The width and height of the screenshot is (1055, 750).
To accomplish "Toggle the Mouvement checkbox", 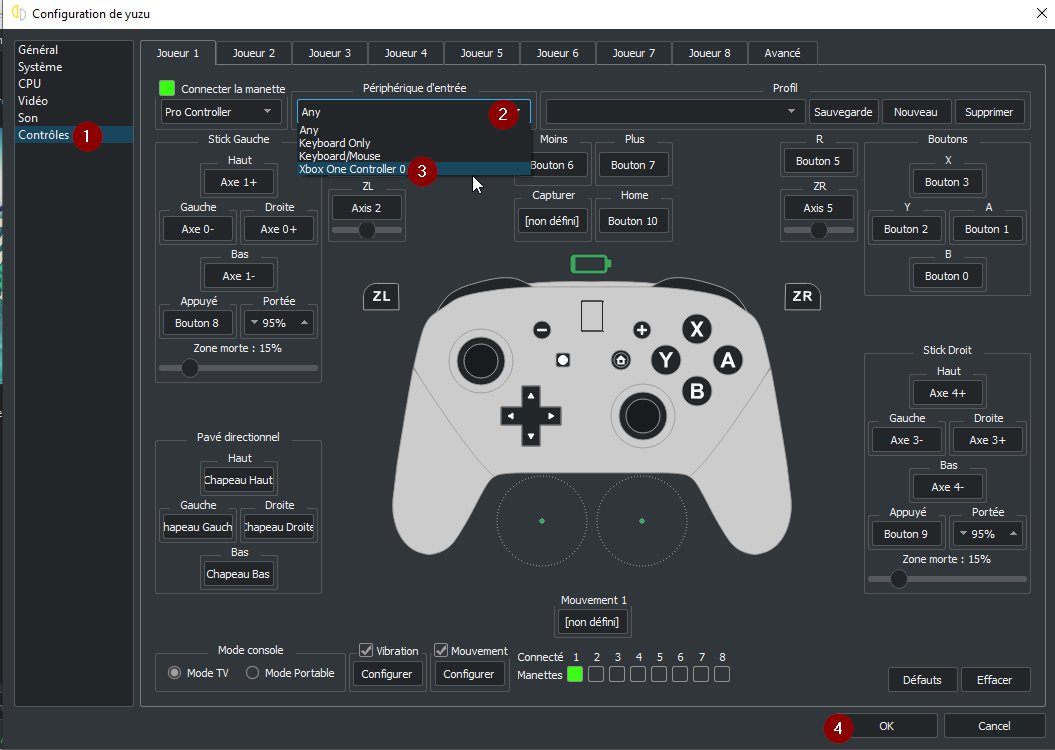I will (x=442, y=651).
